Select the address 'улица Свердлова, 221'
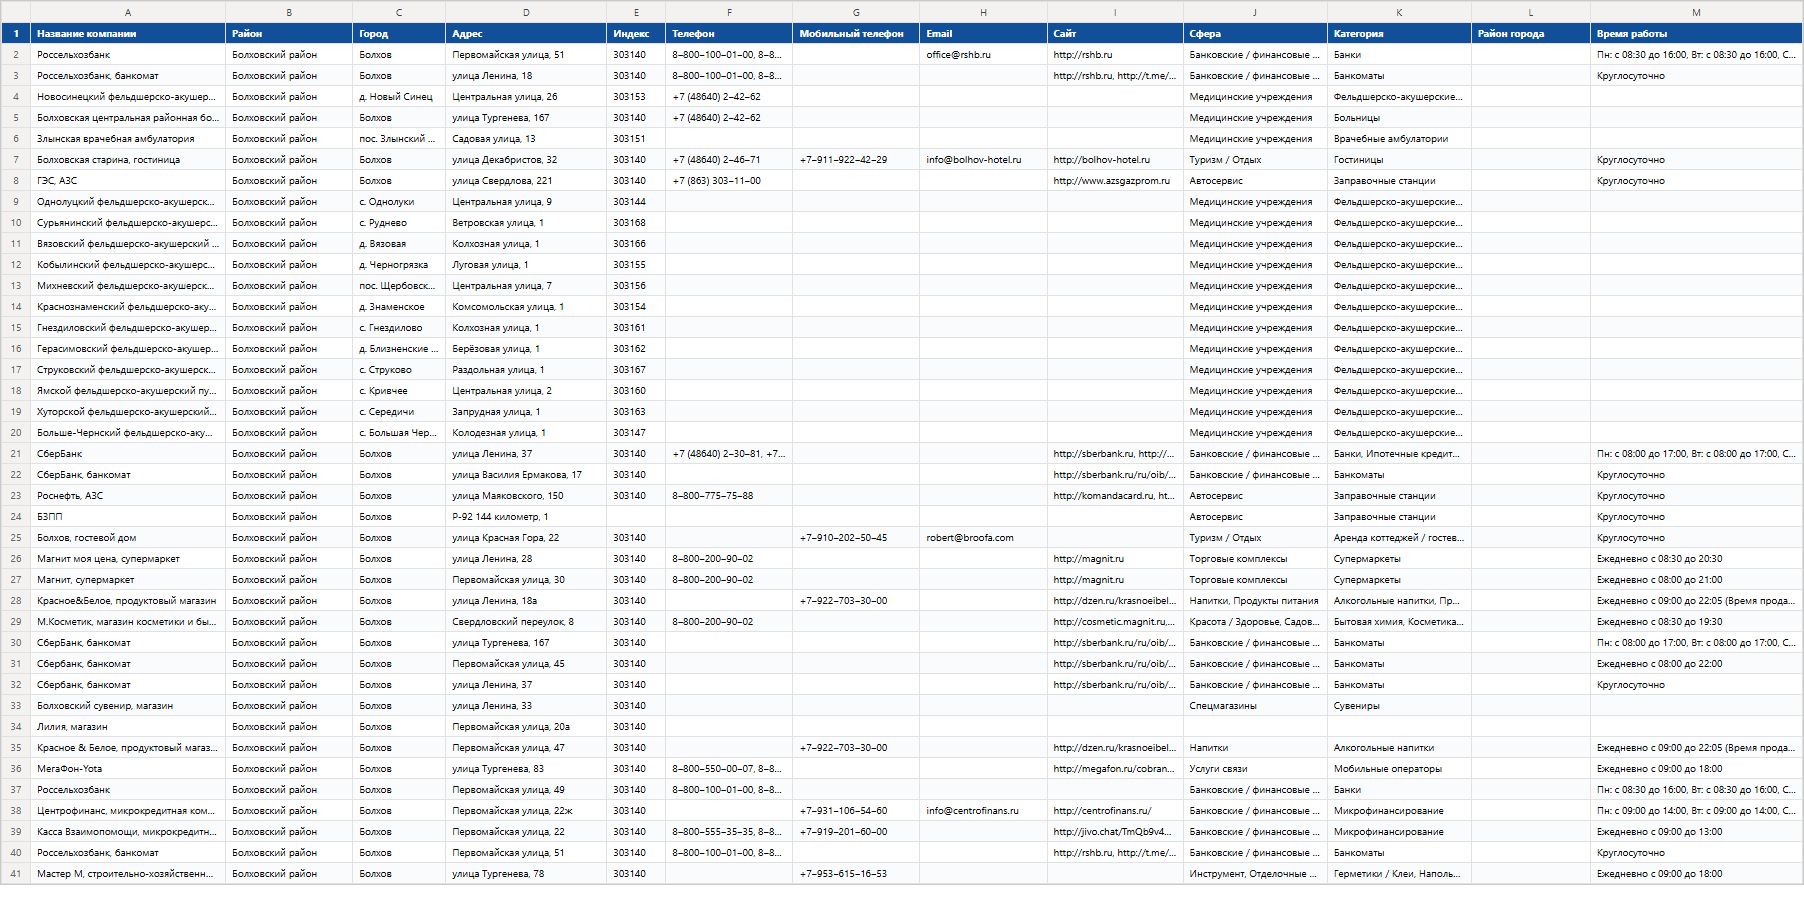1804x902 pixels. point(526,181)
